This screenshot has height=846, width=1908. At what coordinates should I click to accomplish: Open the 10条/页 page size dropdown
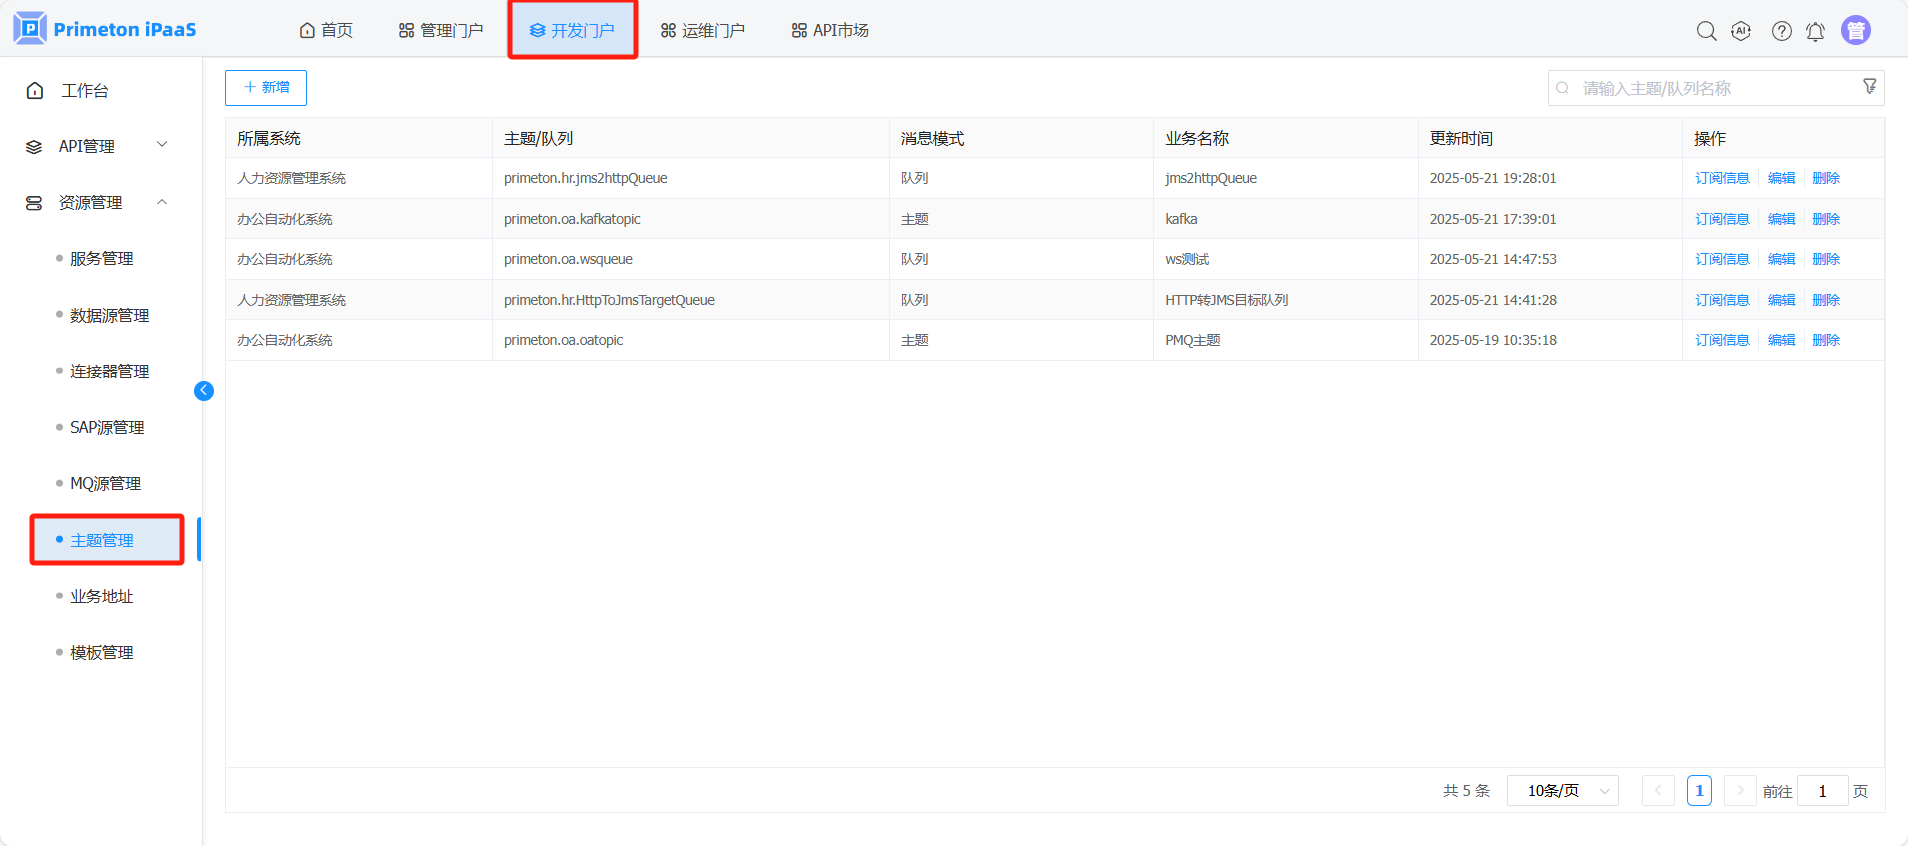tap(1562, 791)
